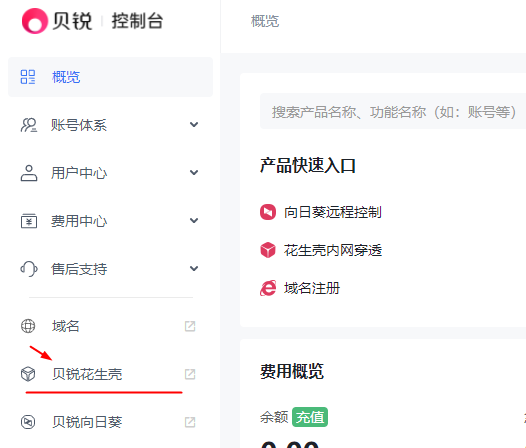Click the 域名注册 e-shaped icon
Screen dimensions: 526x448
pyautogui.click(x=268, y=288)
